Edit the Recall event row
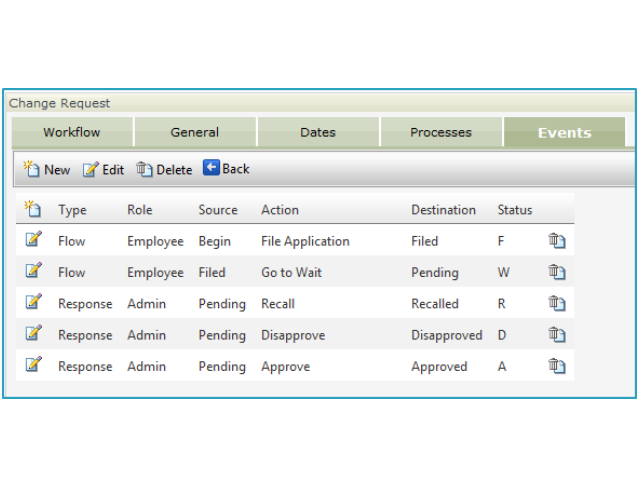640x480 pixels. [x=33, y=302]
